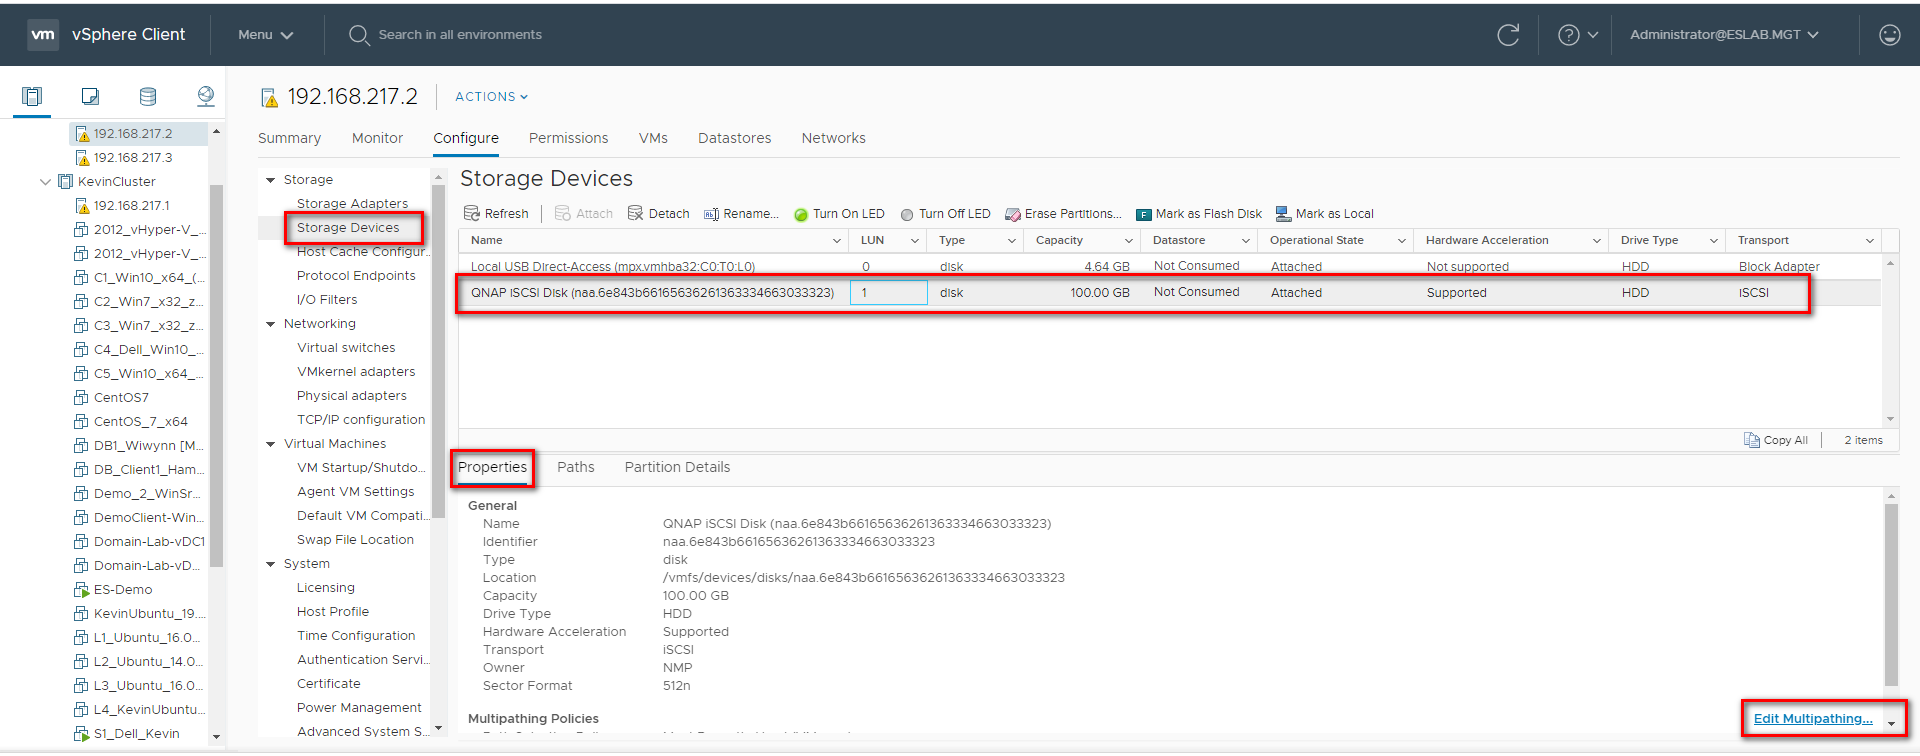The height and width of the screenshot is (756, 1920).
Task: Click Erase Partitions toolbar button
Action: 1063,214
